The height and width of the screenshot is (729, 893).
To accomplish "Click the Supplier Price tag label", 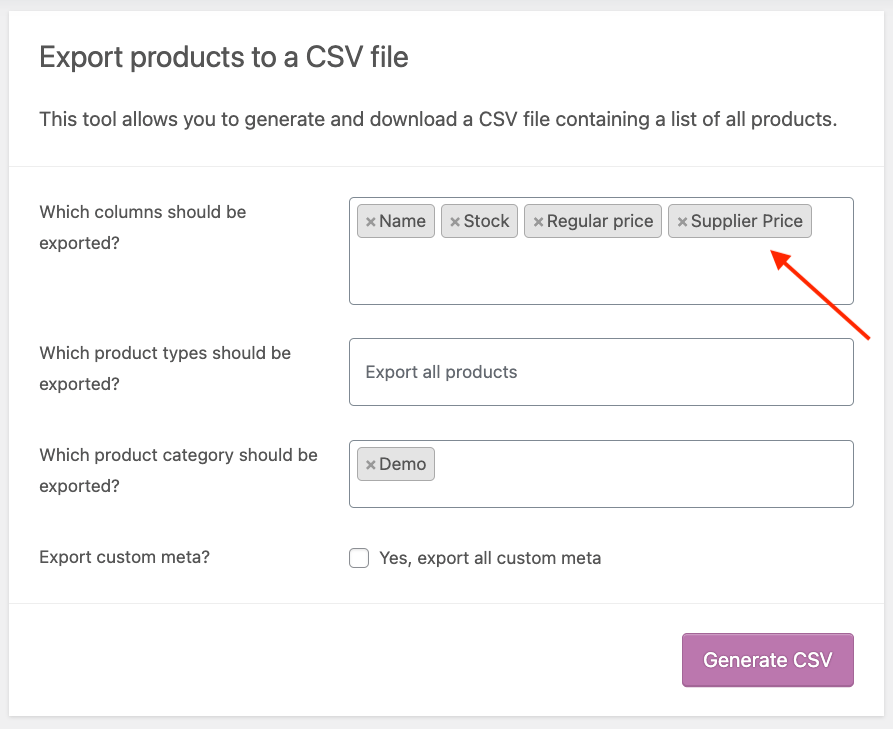I will (747, 222).
